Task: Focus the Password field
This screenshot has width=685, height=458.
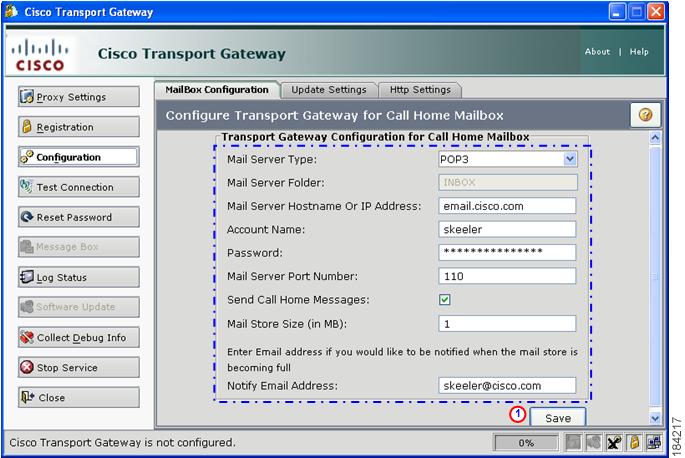Action: pyautogui.click(x=507, y=253)
